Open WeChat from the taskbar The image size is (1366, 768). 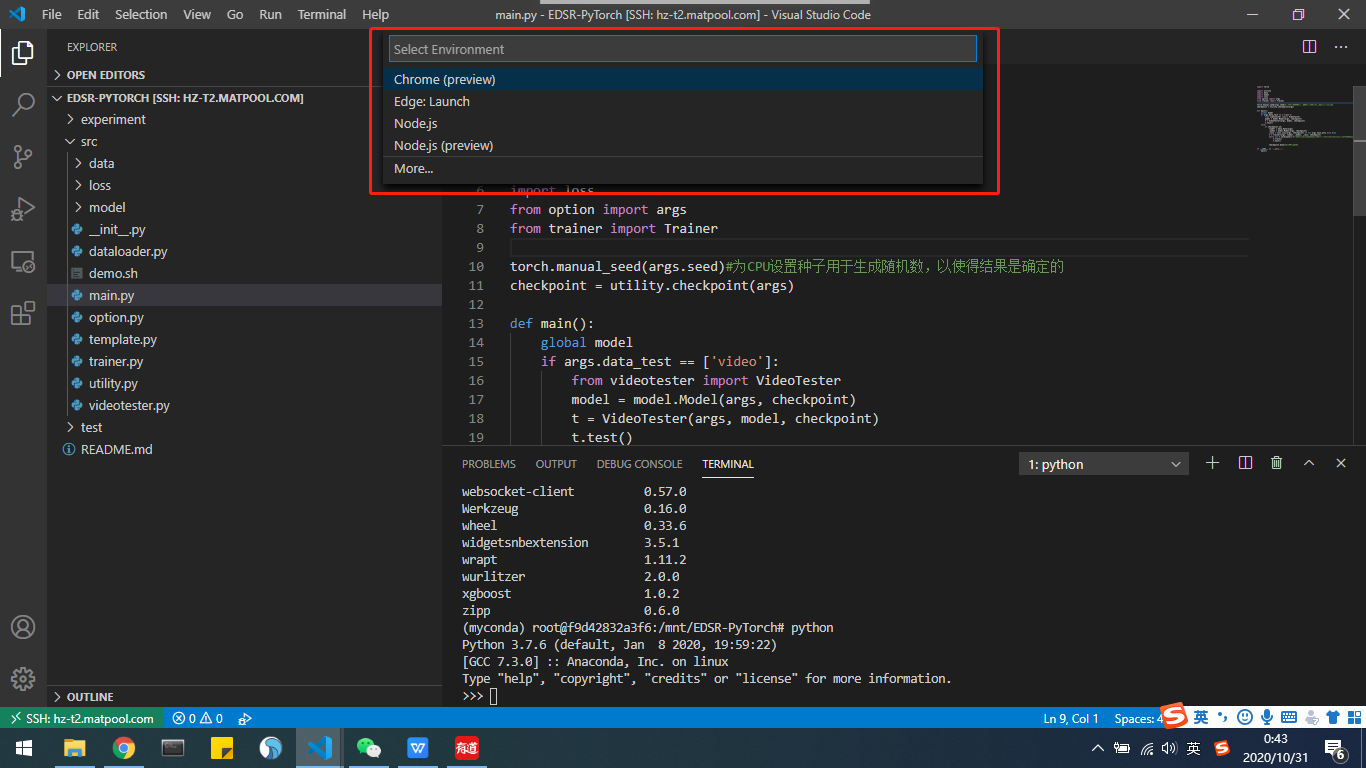[x=369, y=748]
